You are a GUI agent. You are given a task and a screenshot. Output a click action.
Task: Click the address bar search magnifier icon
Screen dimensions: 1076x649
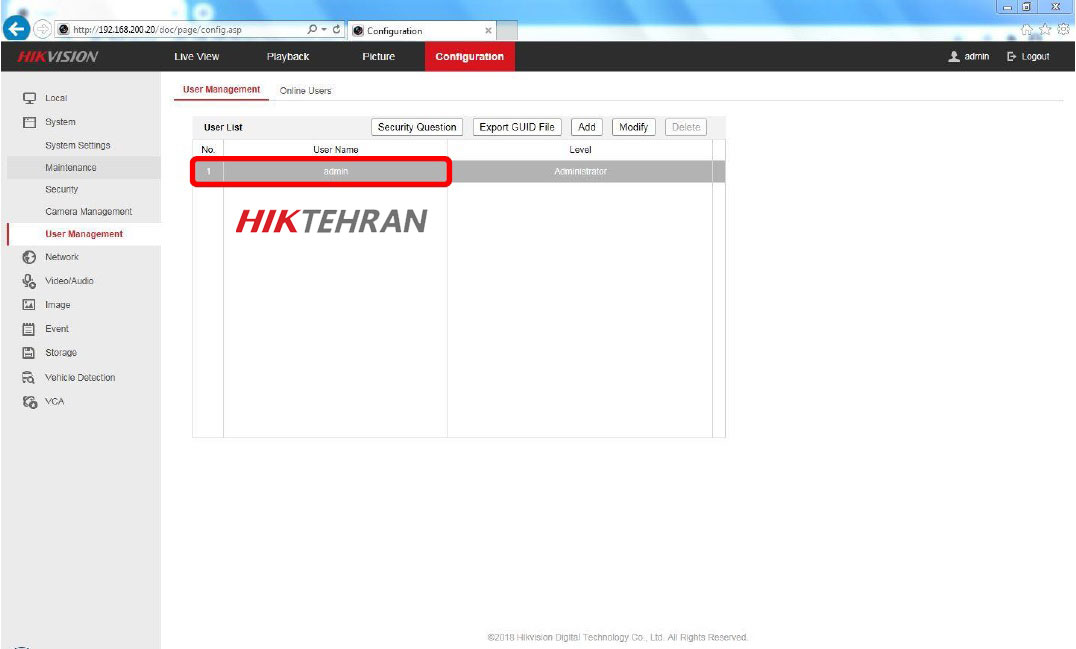(312, 30)
